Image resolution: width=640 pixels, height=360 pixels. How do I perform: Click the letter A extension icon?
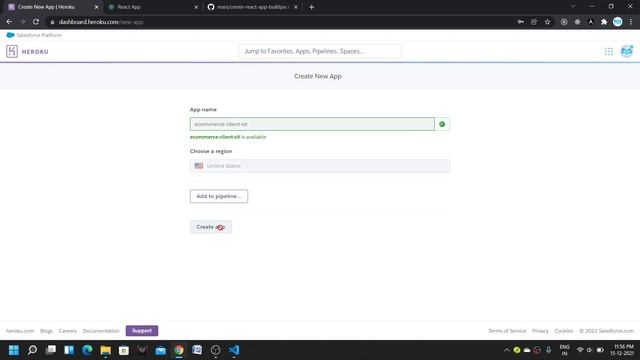point(591,22)
